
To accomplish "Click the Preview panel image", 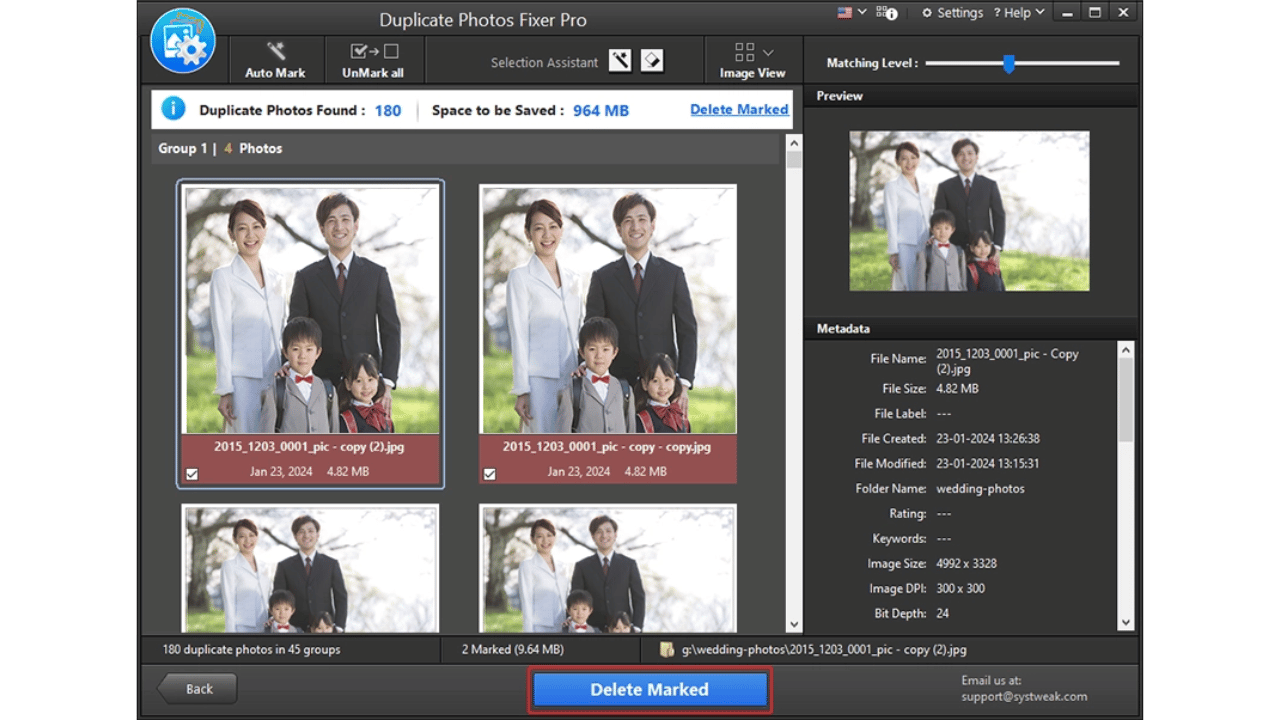I will click(969, 211).
